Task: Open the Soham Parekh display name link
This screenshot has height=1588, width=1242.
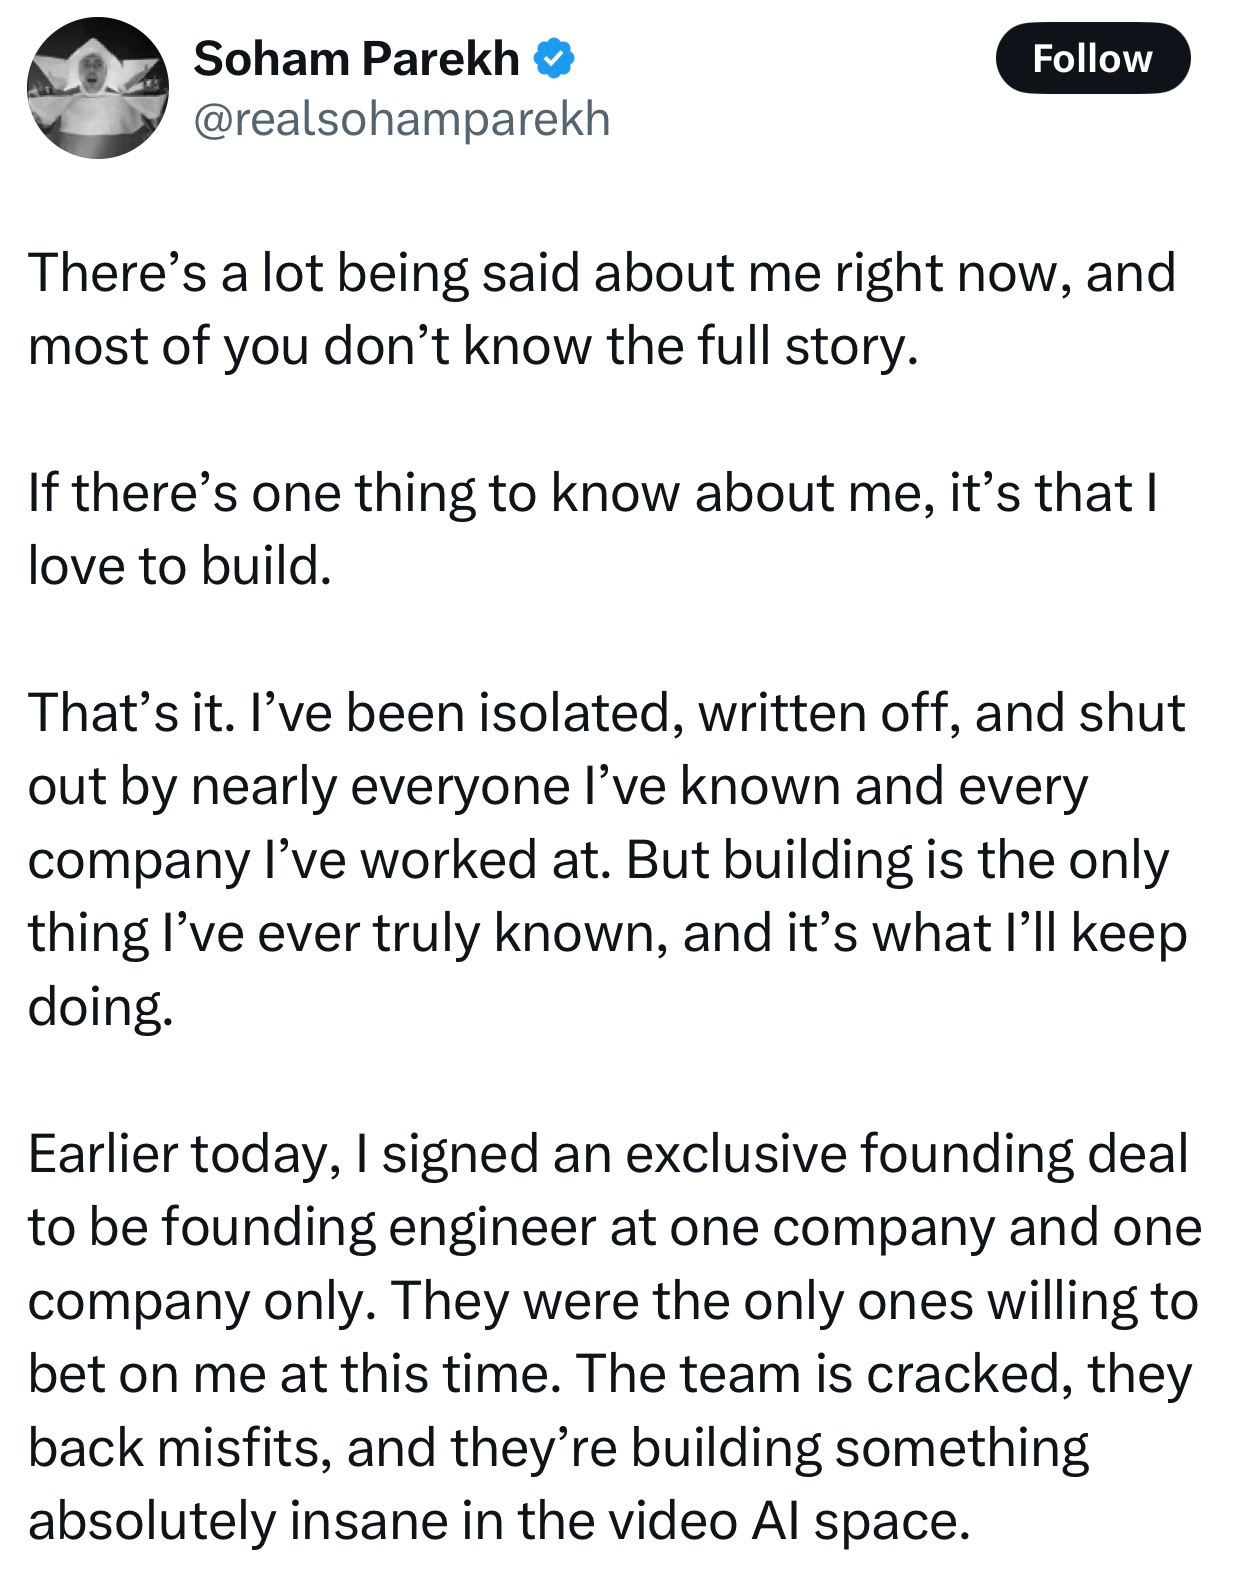Action: pyautogui.click(x=356, y=59)
